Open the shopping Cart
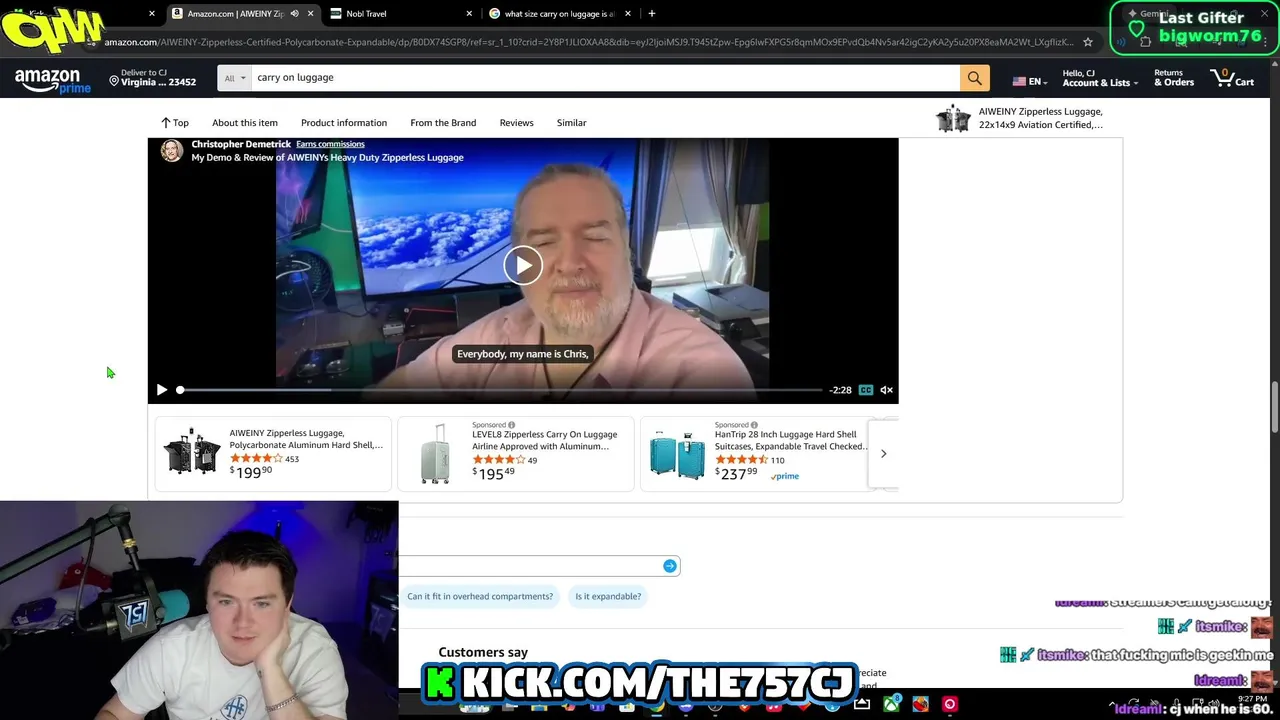The width and height of the screenshot is (1280, 720). coord(1232,78)
